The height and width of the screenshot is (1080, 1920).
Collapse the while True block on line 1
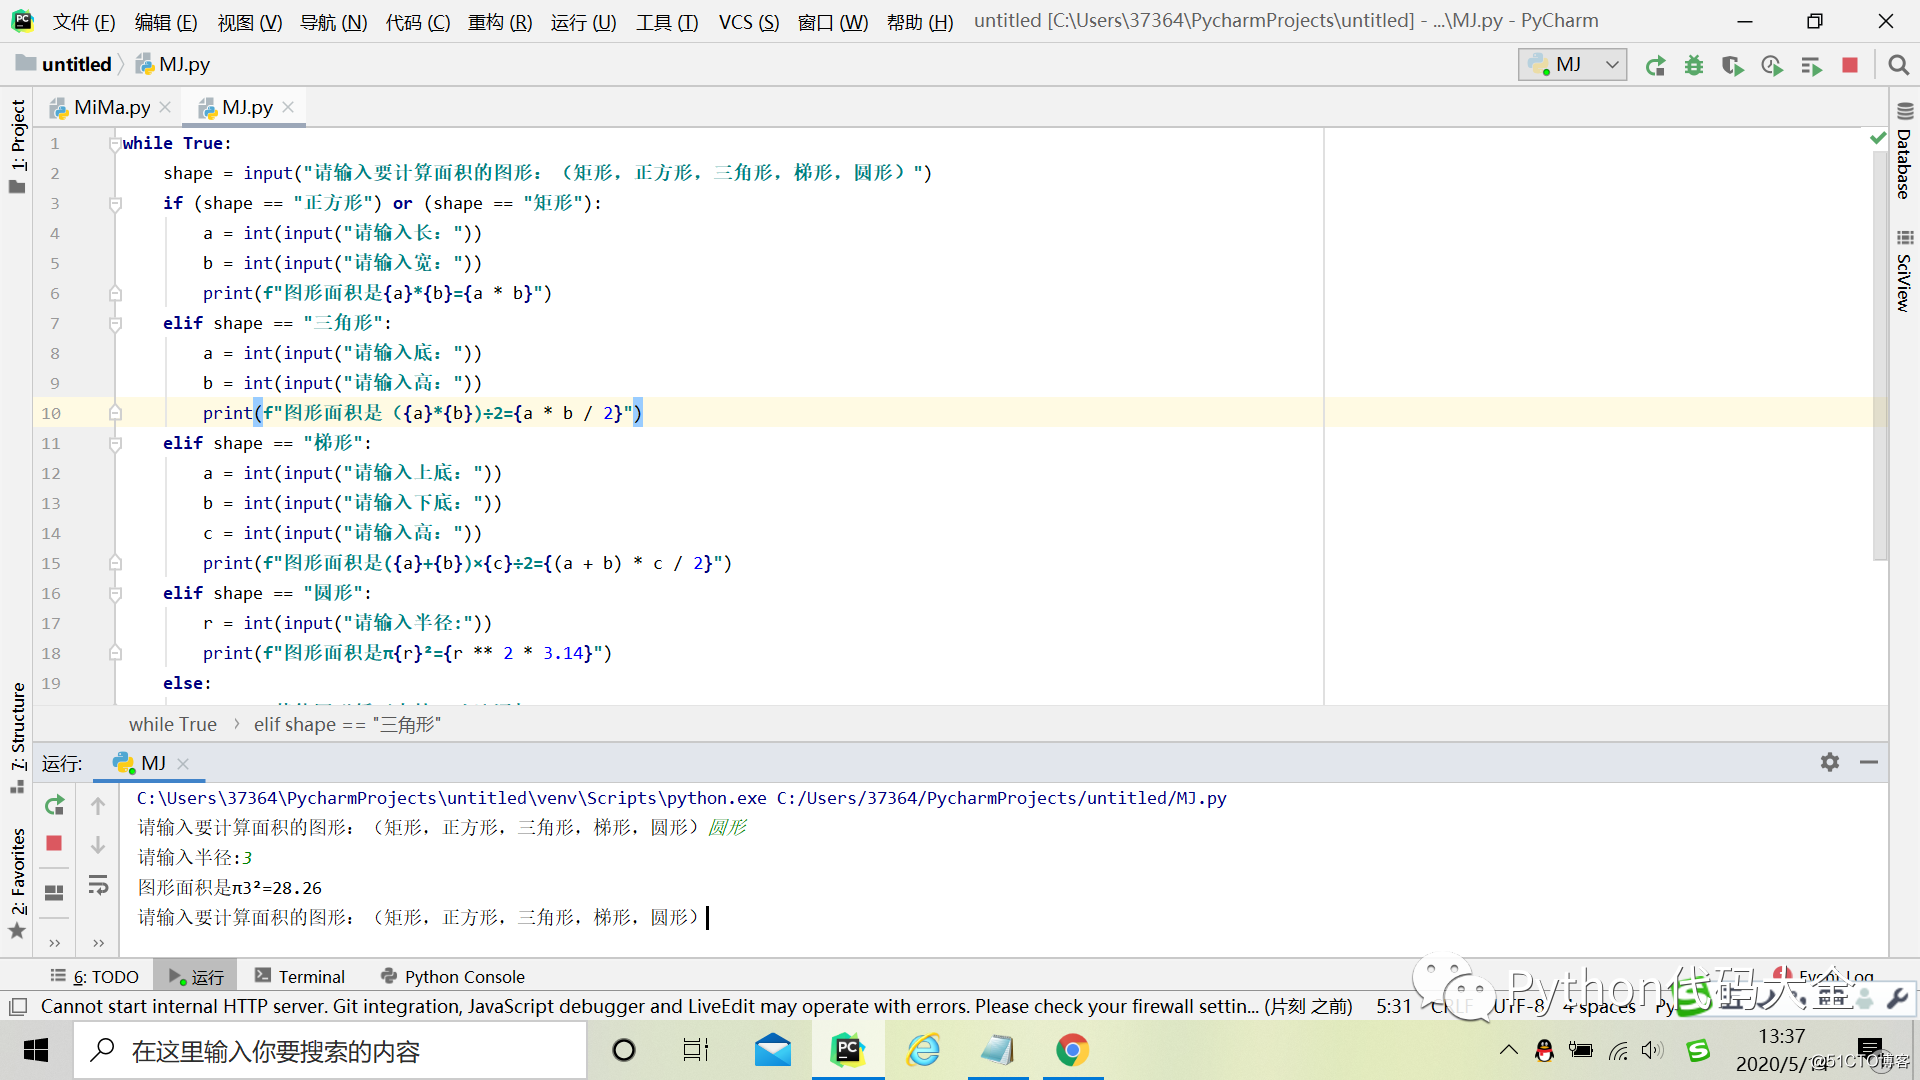(115, 144)
